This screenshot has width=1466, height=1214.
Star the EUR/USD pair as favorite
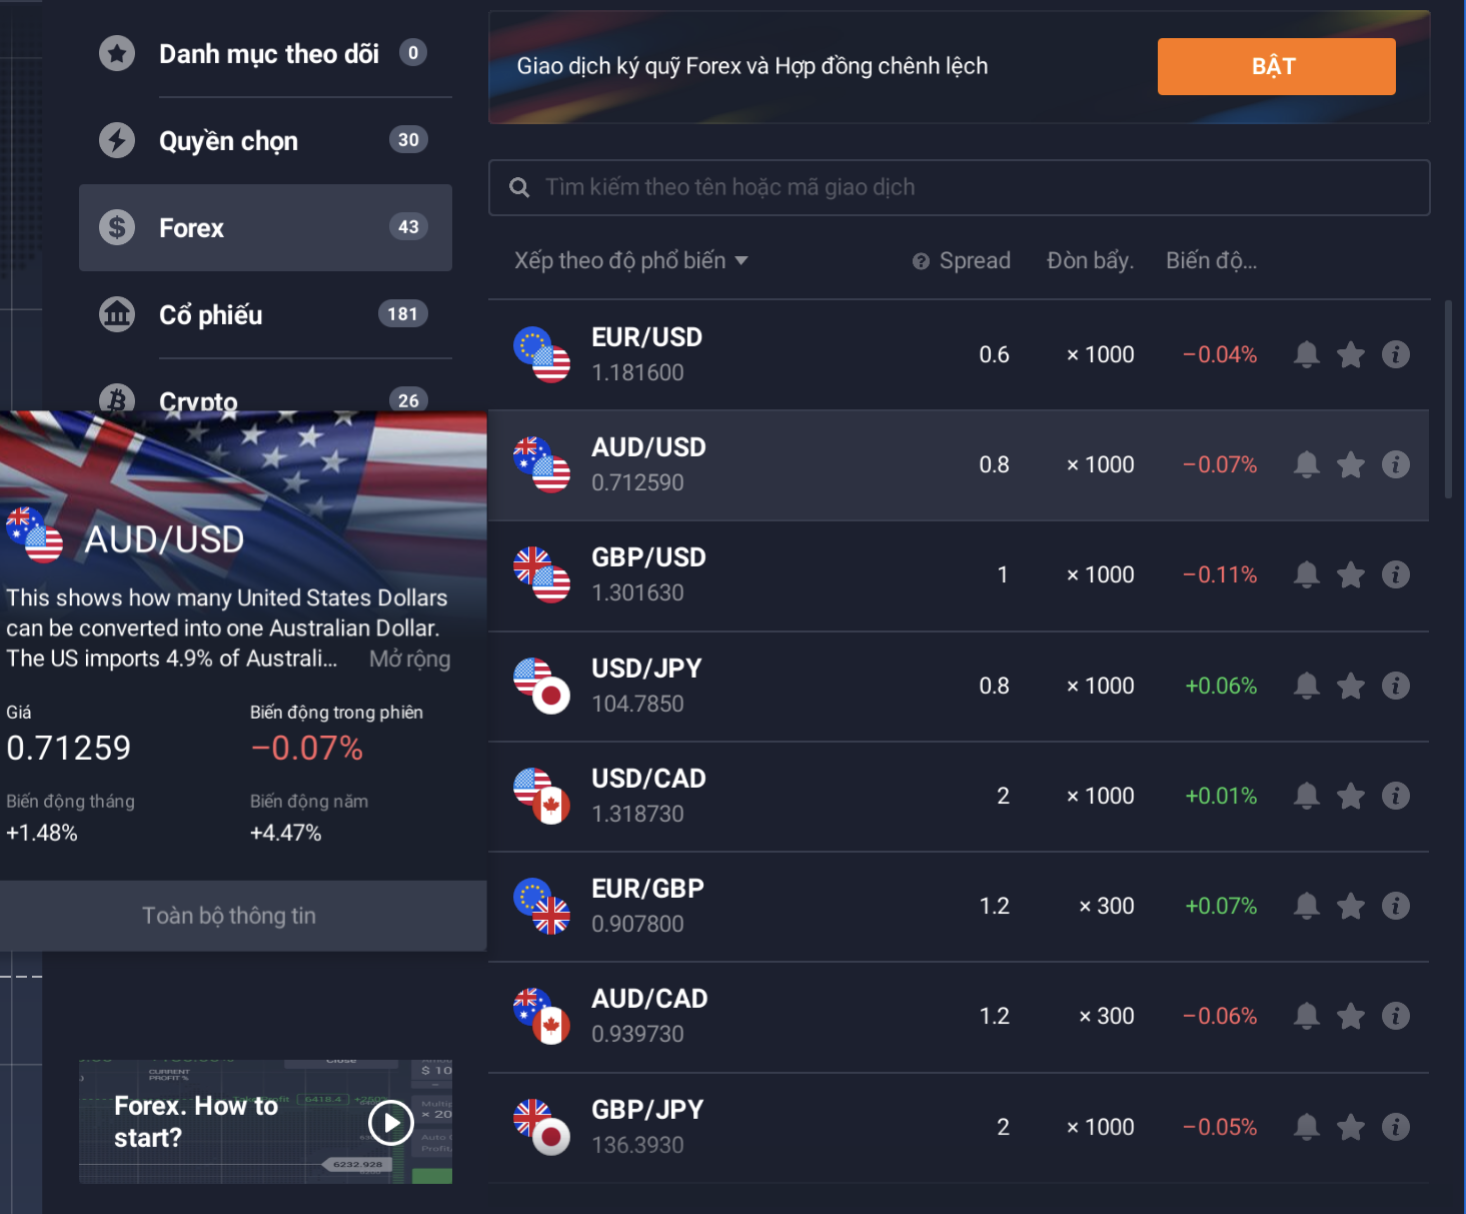(1350, 354)
